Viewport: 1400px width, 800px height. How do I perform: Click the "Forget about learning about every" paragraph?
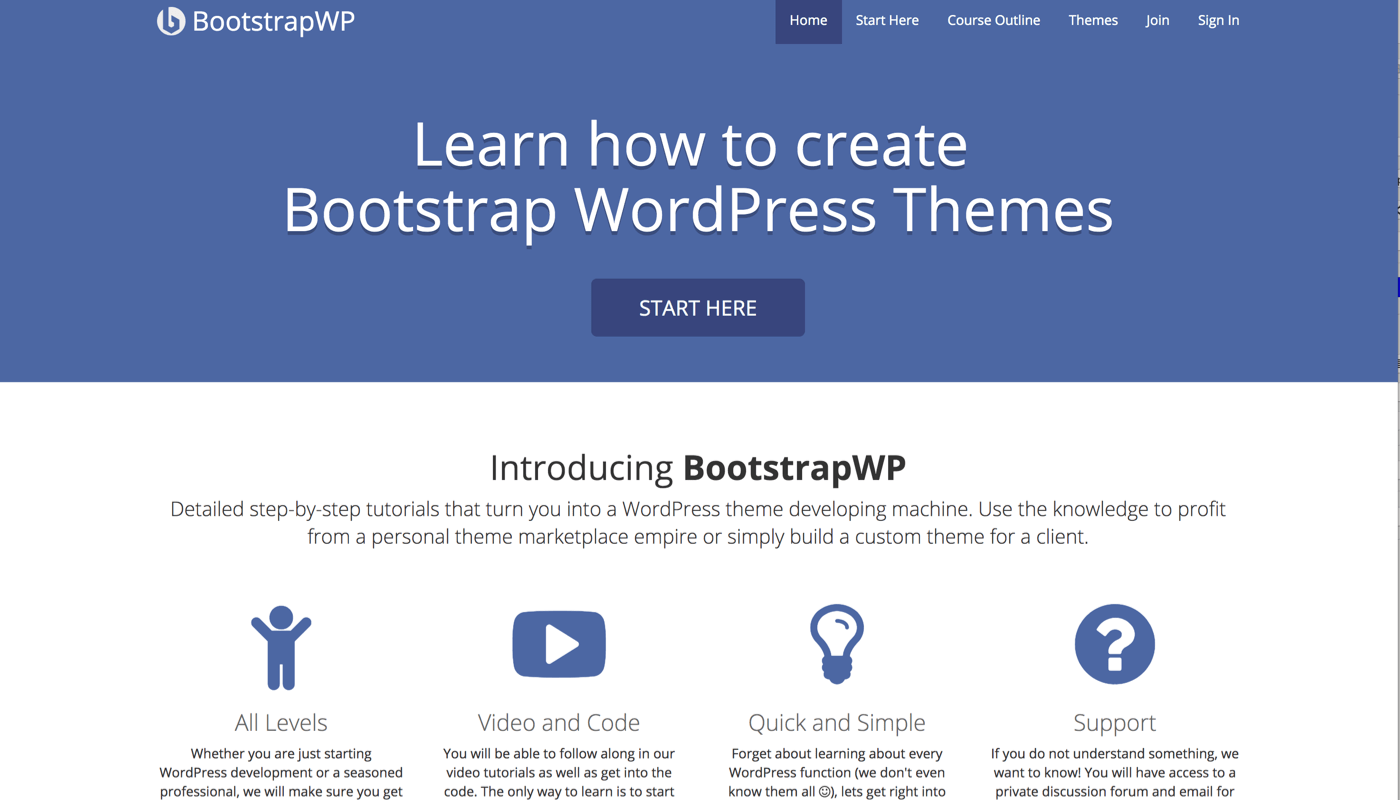(837, 772)
